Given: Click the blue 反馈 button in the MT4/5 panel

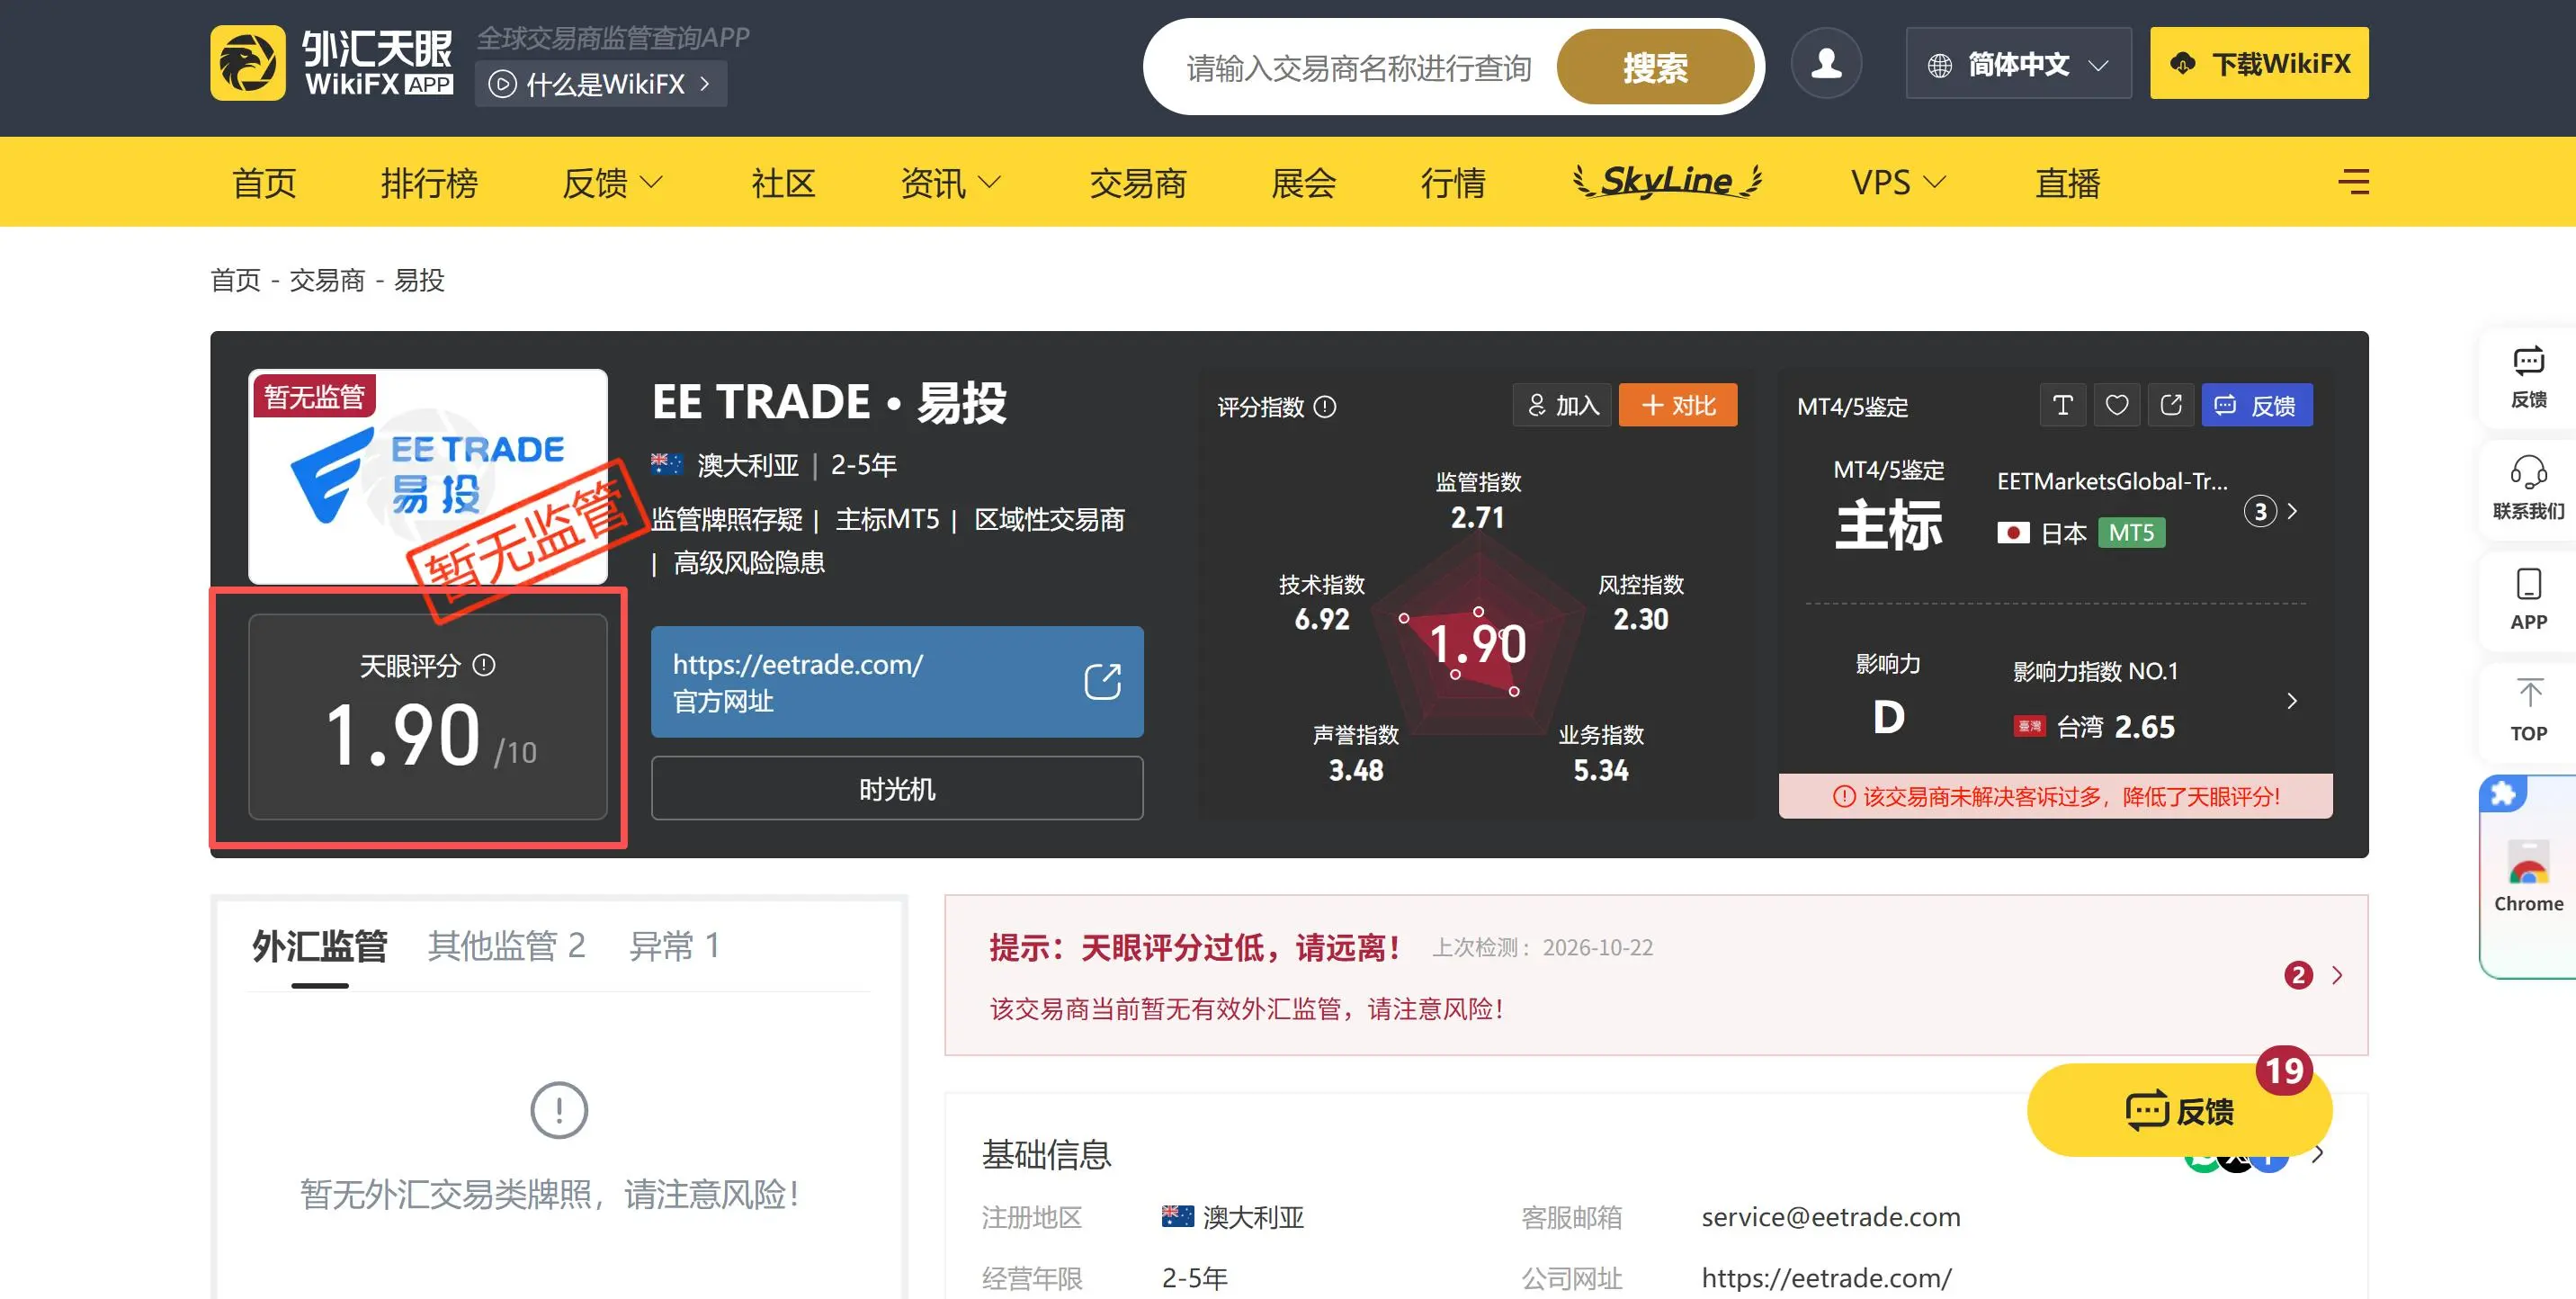Looking at the screenshot, I should (x=2257, y=405).
